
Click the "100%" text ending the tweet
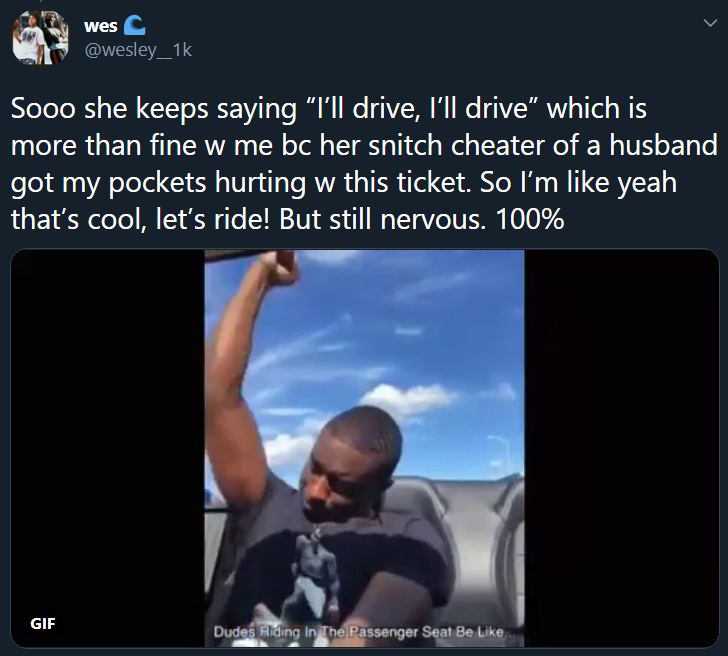tap(530, 219)
